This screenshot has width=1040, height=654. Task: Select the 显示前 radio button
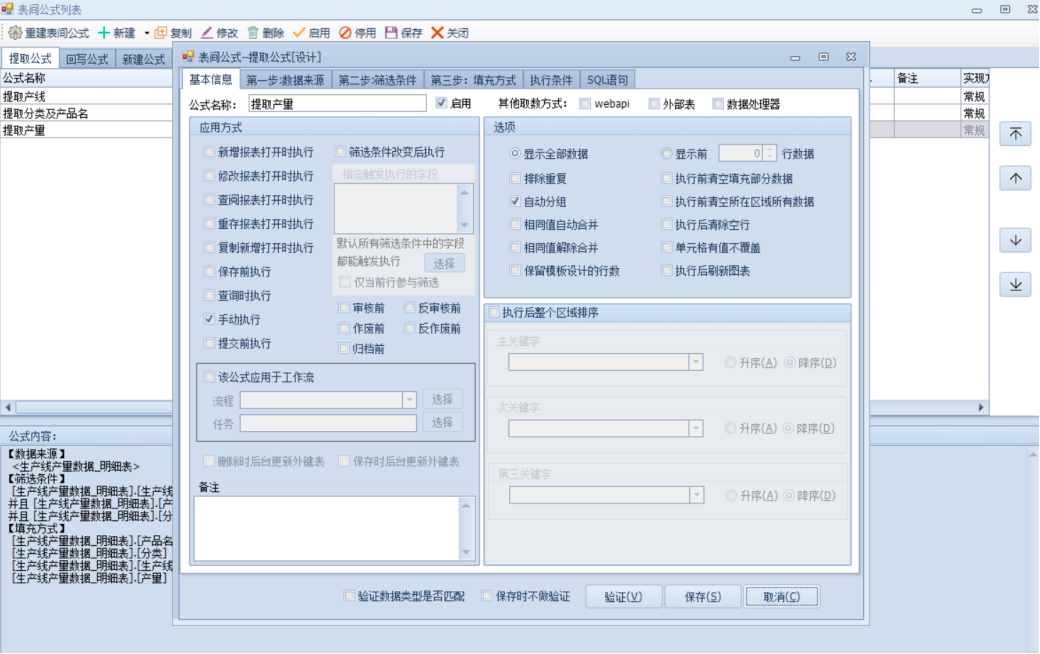[667, 154]
